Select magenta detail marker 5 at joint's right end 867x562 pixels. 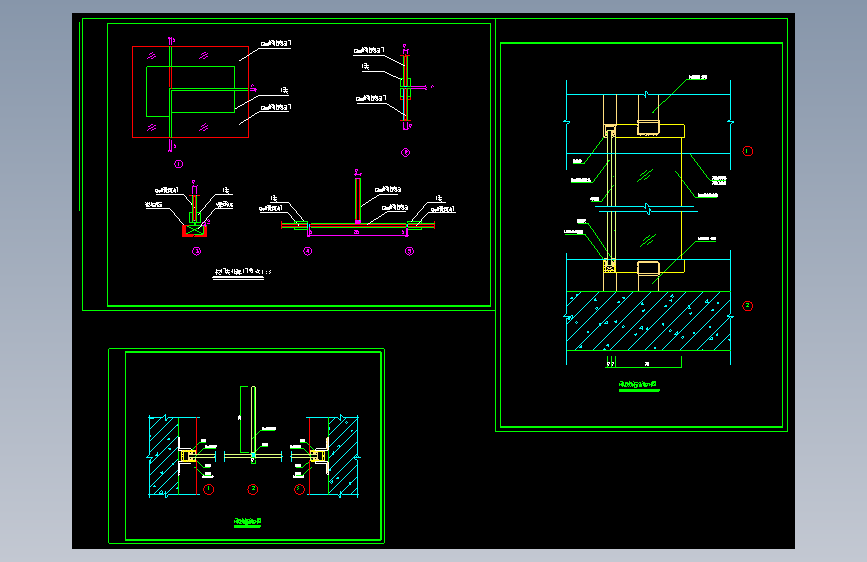click(x=409, y=251)
